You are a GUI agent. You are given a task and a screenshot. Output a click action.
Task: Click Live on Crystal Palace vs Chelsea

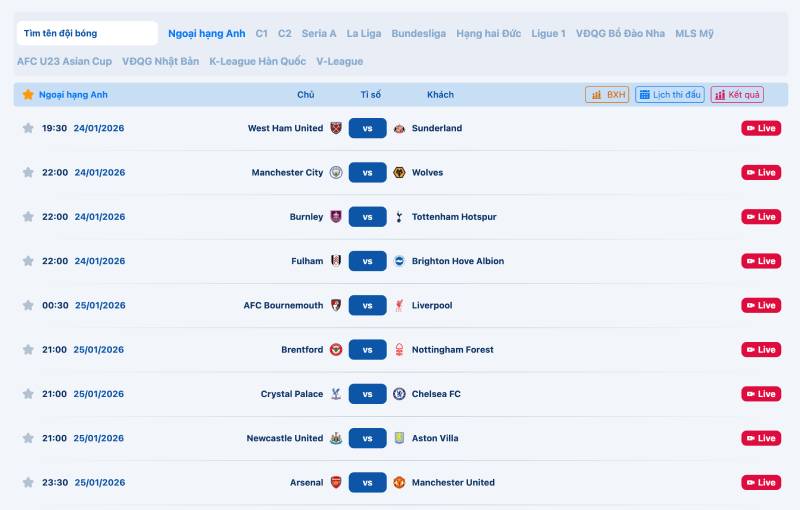[761, 394]
